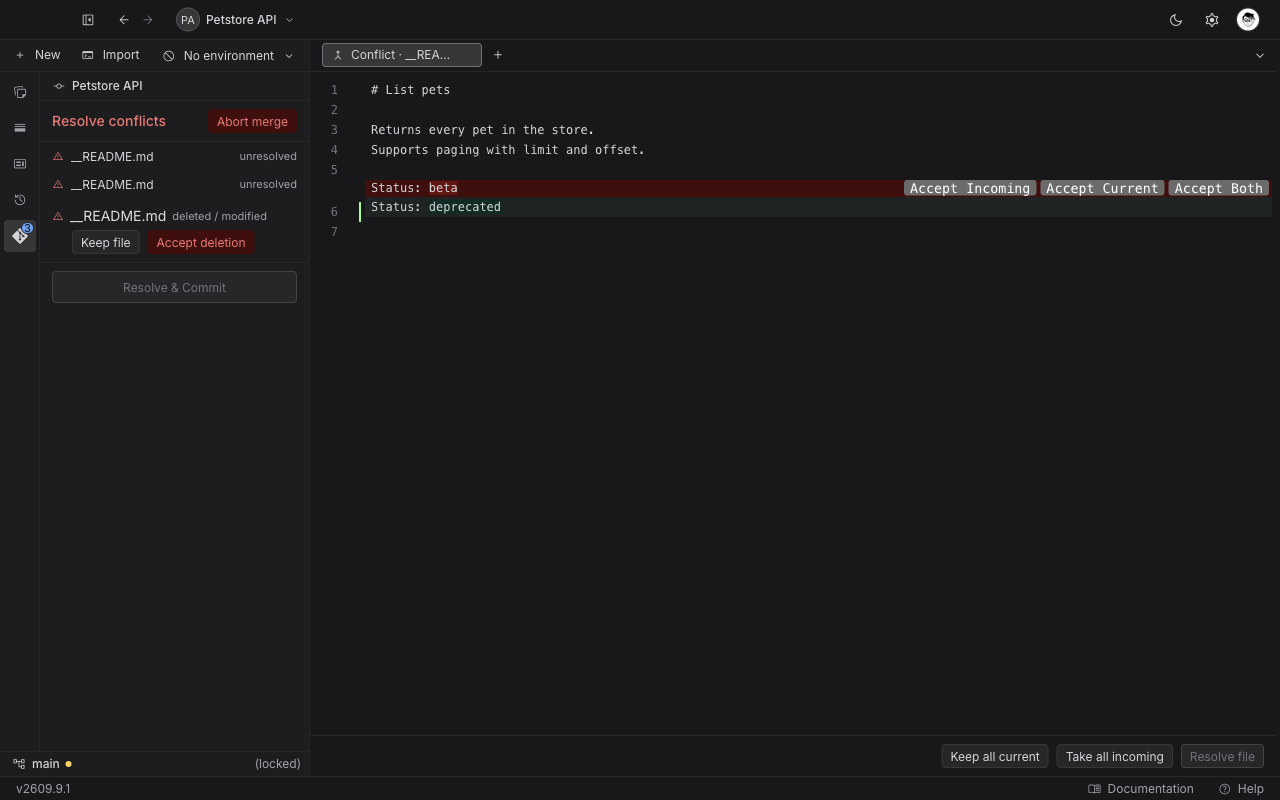Image resolution: width=1280 pixels, height=800 pixels.
Task: Click Take all incoming button
Action: (1114, 756)
